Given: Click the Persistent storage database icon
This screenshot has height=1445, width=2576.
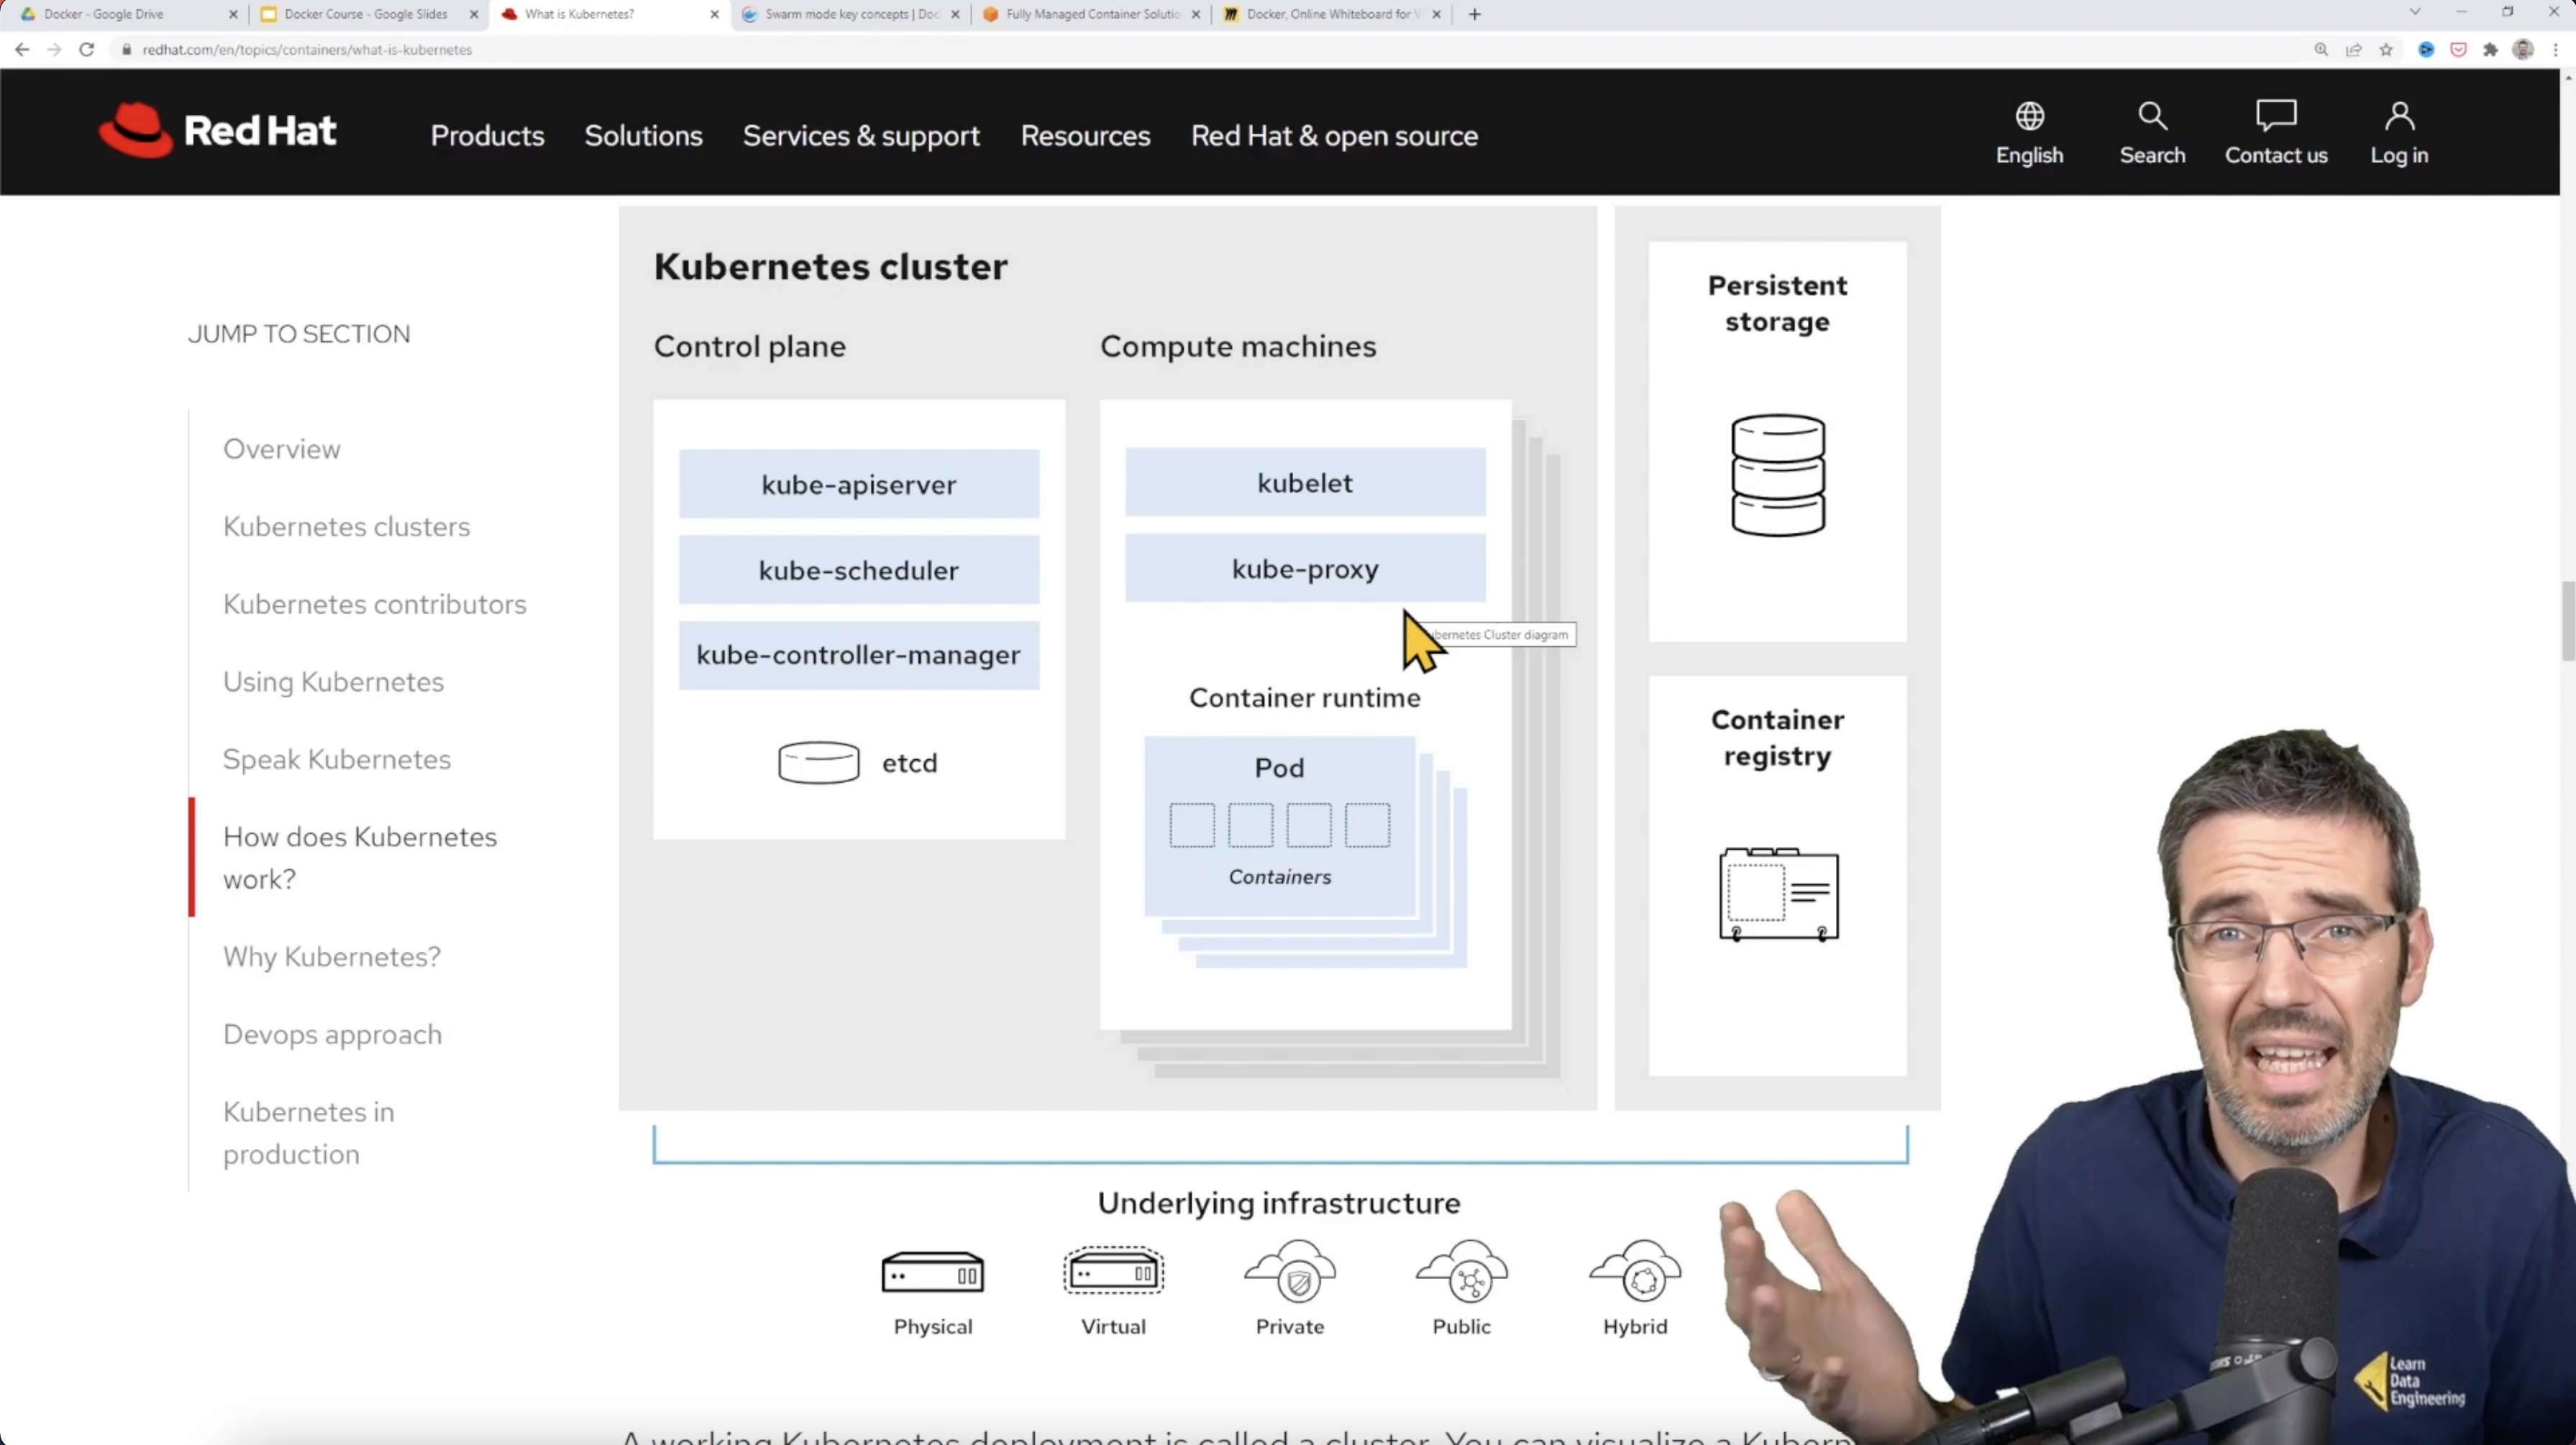Looking at the screenshot, I should 1777,475.
